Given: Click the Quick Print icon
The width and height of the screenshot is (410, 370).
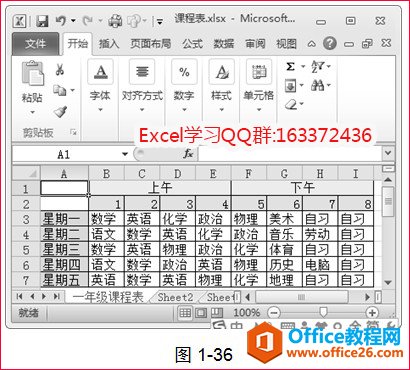Looking at the screenshot, I should (x=115, y=22).
